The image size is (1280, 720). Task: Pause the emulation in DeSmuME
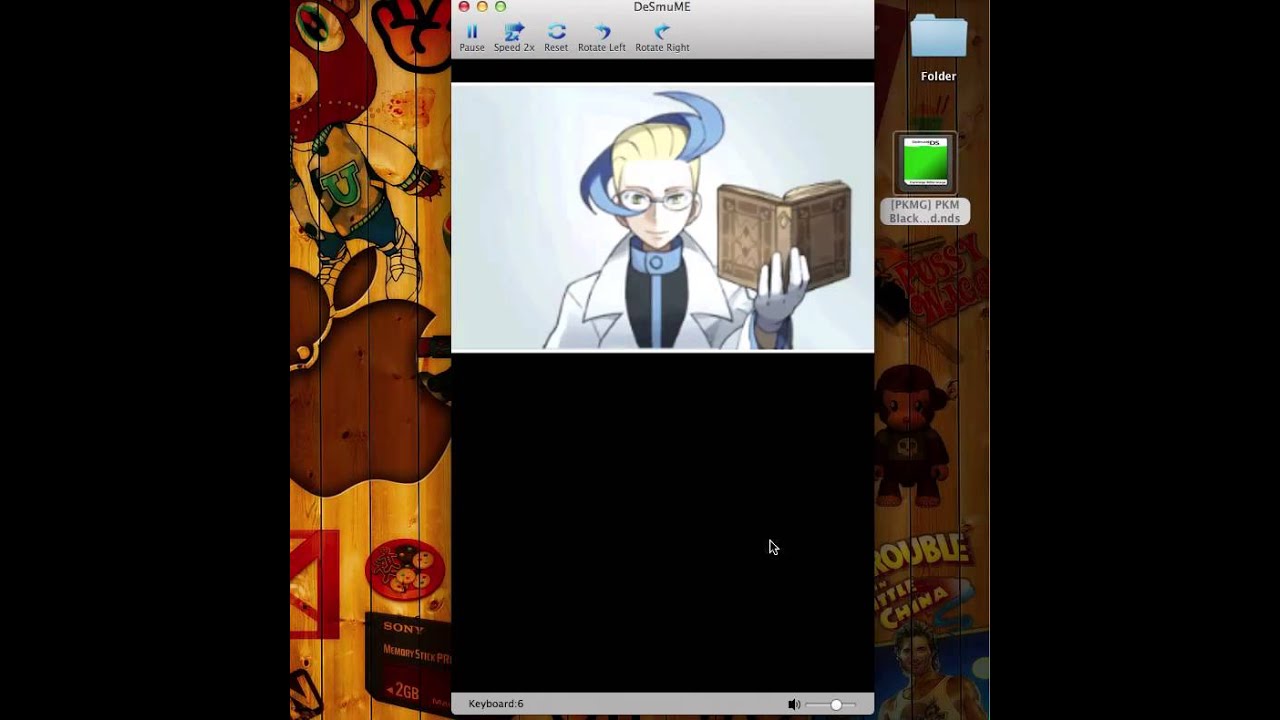pyautogui.click(x=472, y=38)
